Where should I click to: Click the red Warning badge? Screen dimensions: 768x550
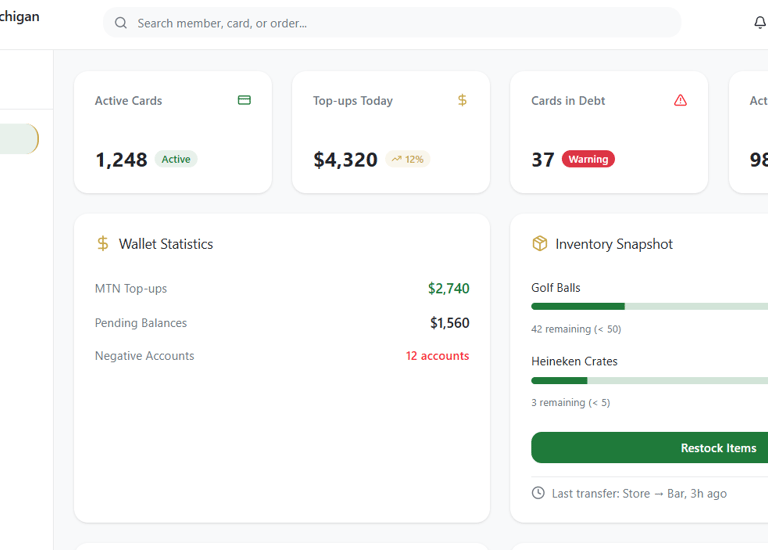pos(588,159)
